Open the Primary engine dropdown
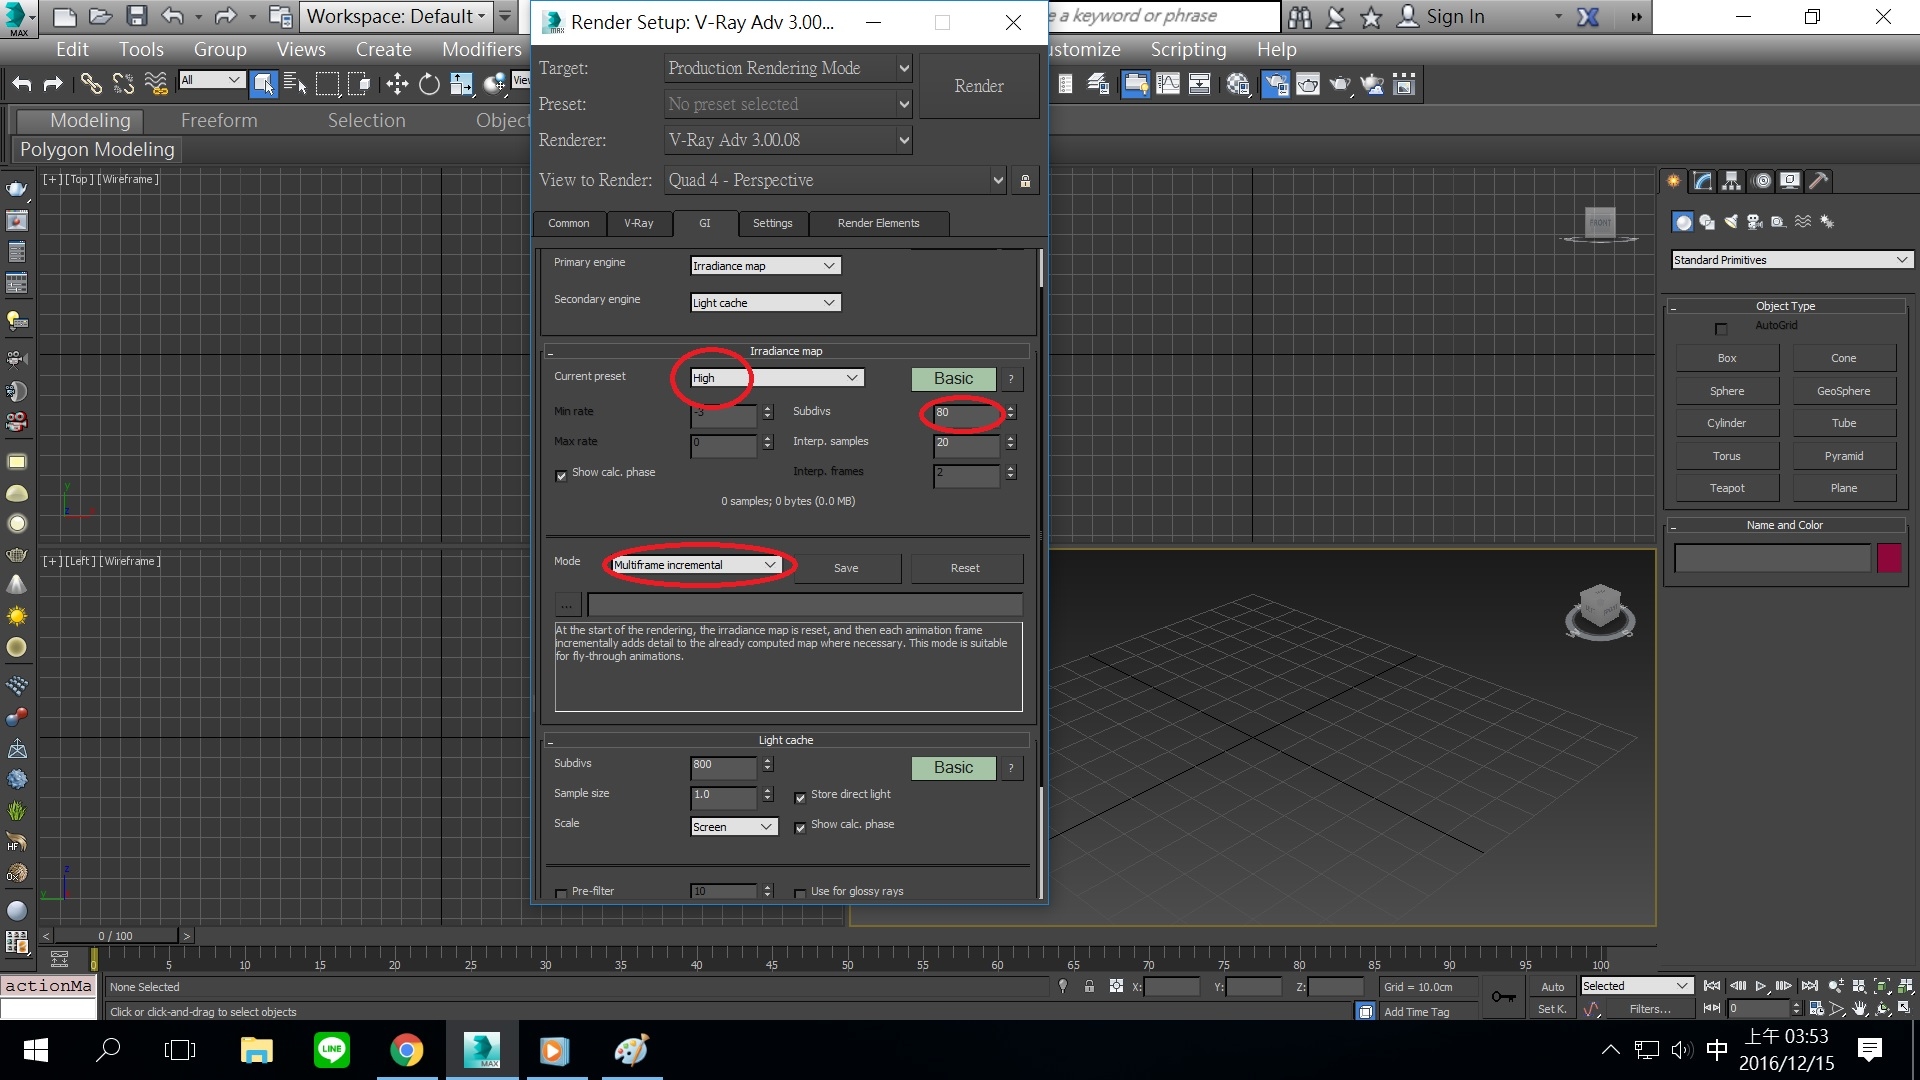This screenshot has width=1920, height=1080. click(x=765, y=266)
